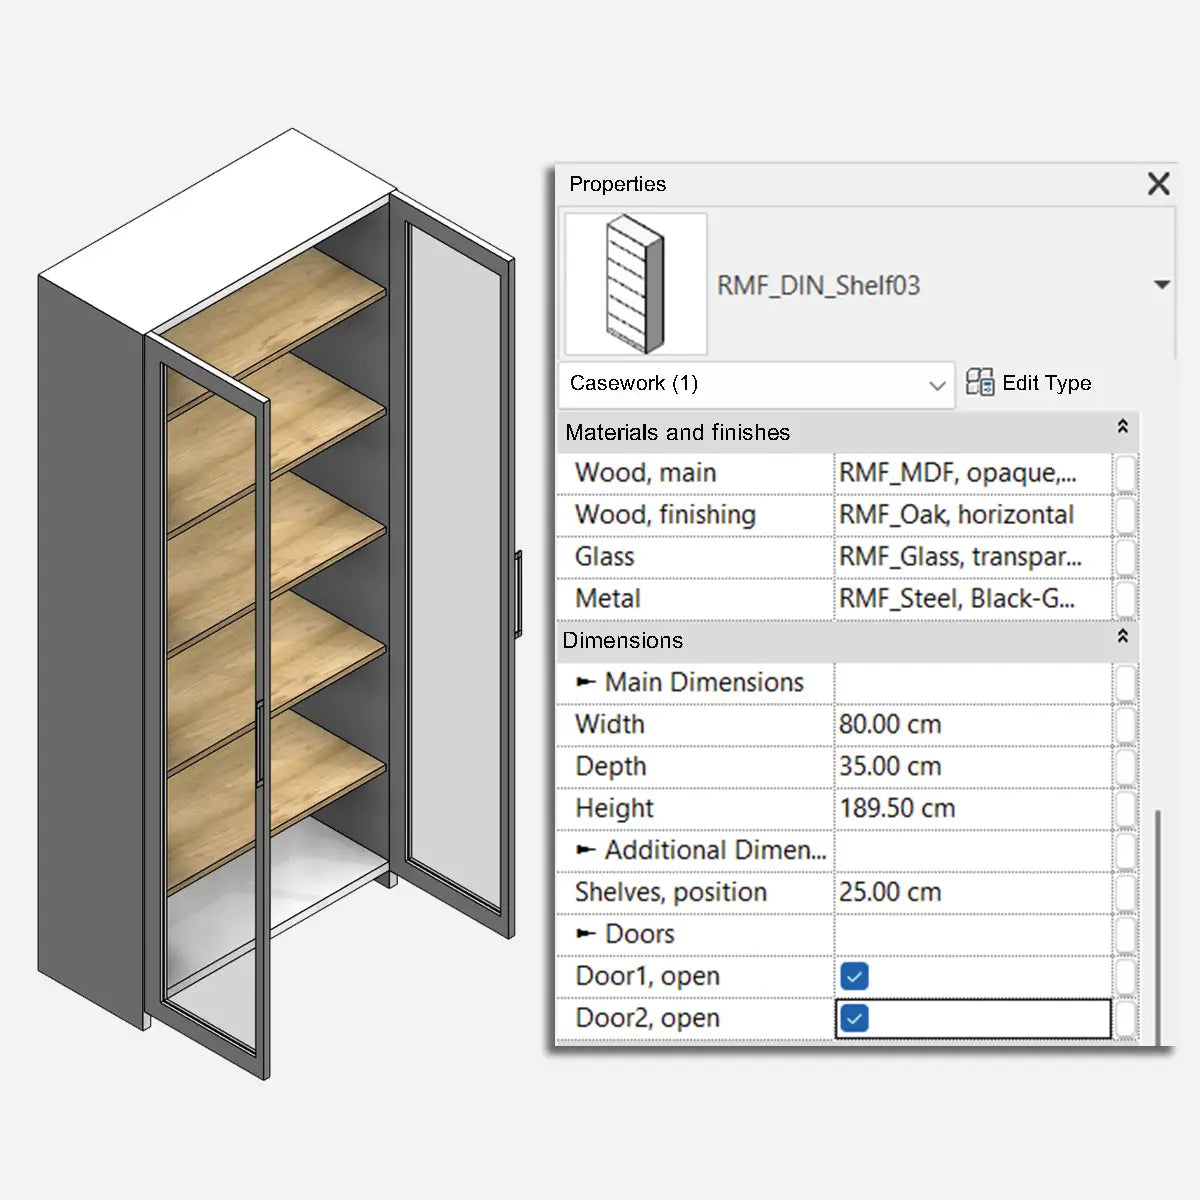The image size is (1200, 1200).
Task: Click associate parameter button for Metal row
Action: 1125,599
